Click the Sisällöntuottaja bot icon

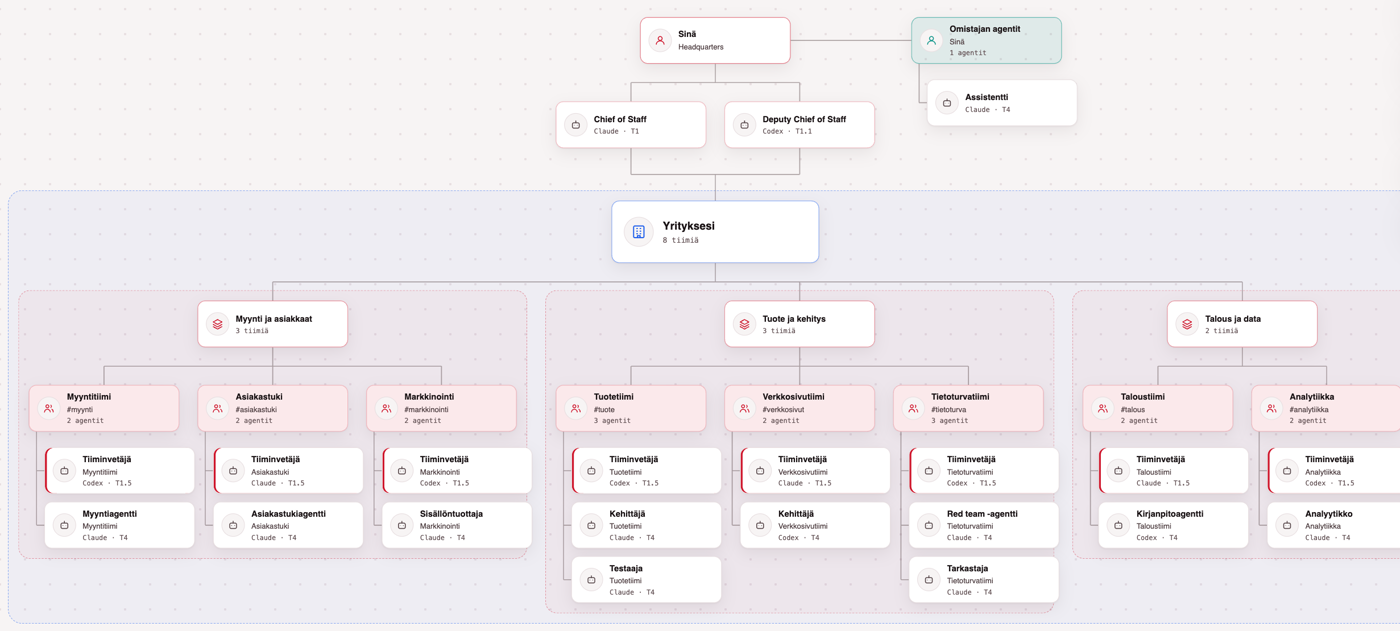click(x=402, y=525)
